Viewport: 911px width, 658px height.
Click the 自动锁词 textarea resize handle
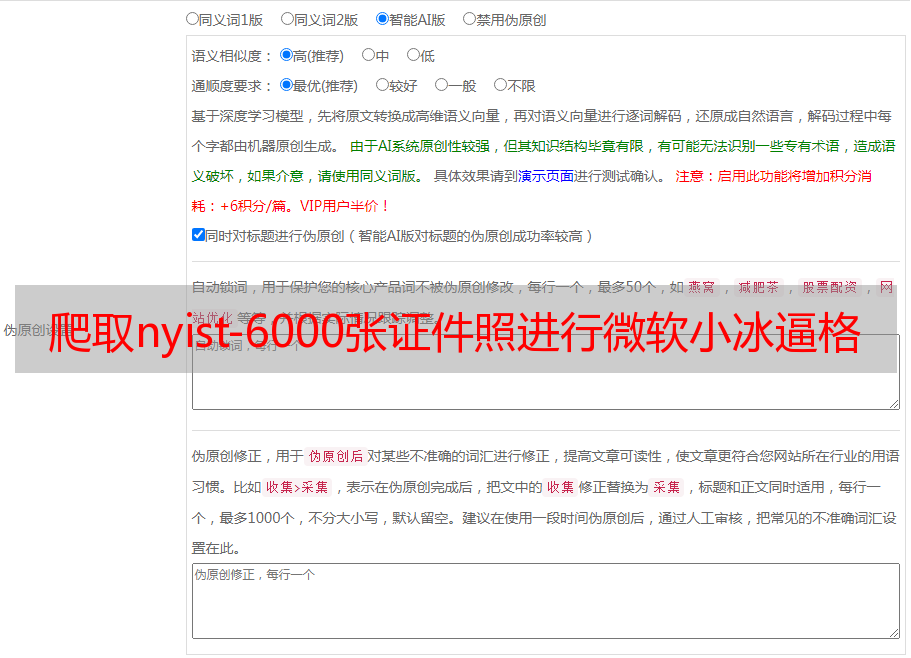pyautogui.click(x=893, y=403)
